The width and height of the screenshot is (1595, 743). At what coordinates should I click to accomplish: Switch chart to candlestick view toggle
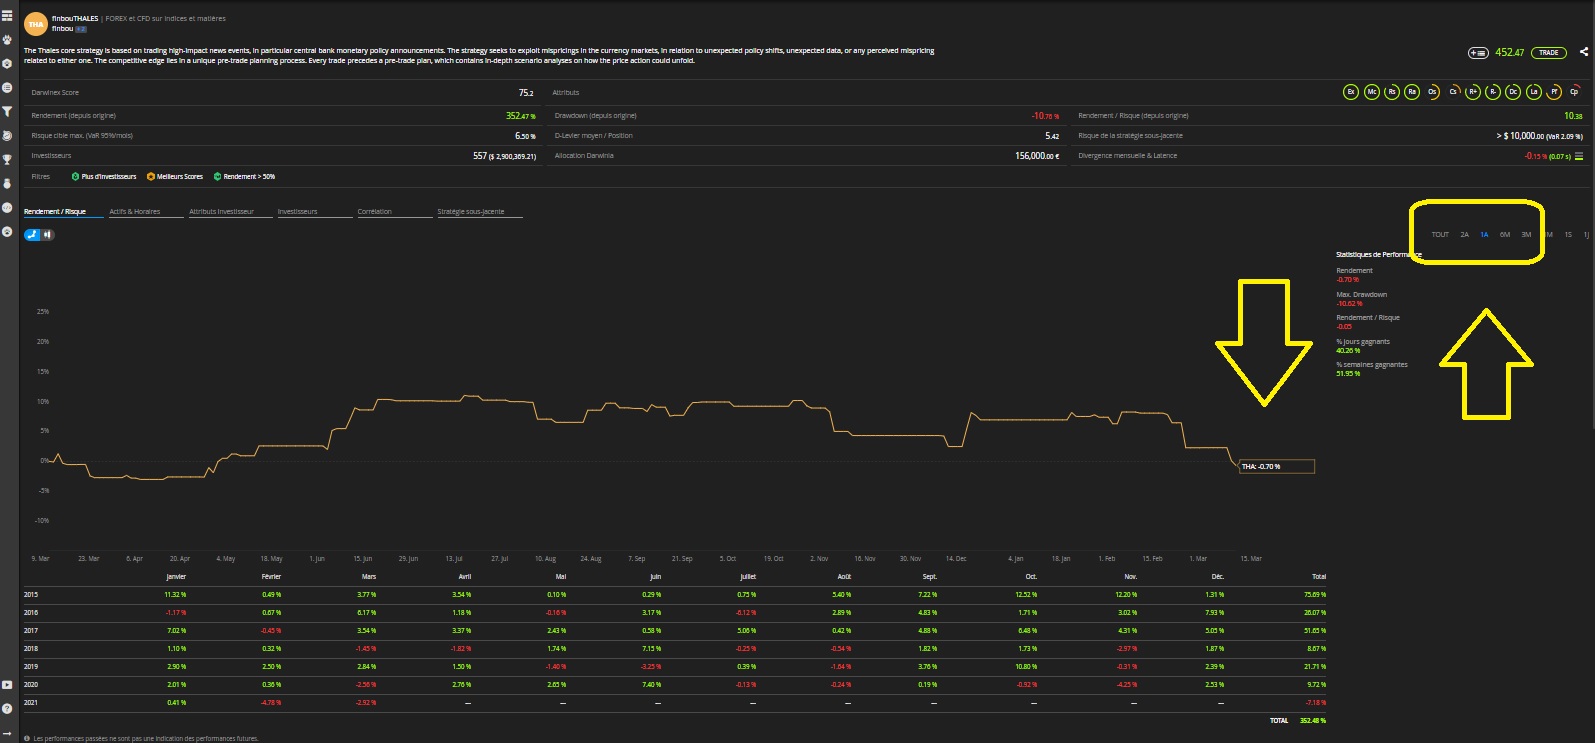(47, 235)
